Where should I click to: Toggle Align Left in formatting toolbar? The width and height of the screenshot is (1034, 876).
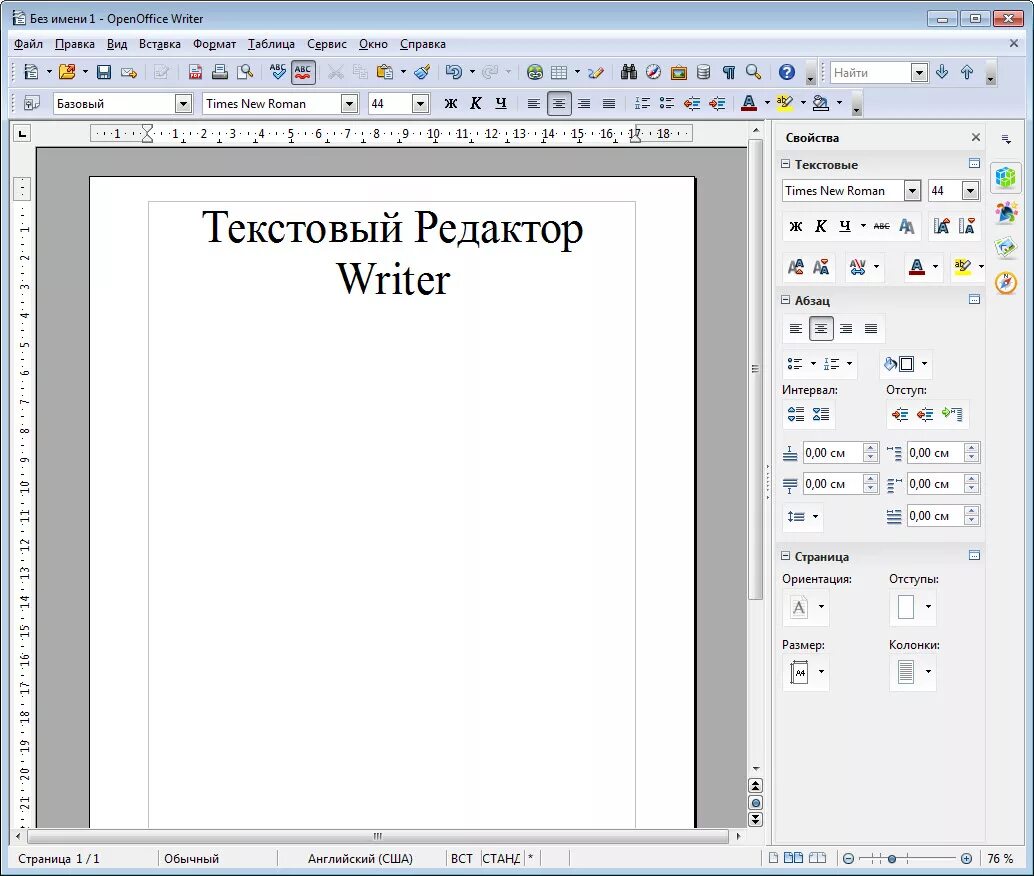tap(533, 104)
